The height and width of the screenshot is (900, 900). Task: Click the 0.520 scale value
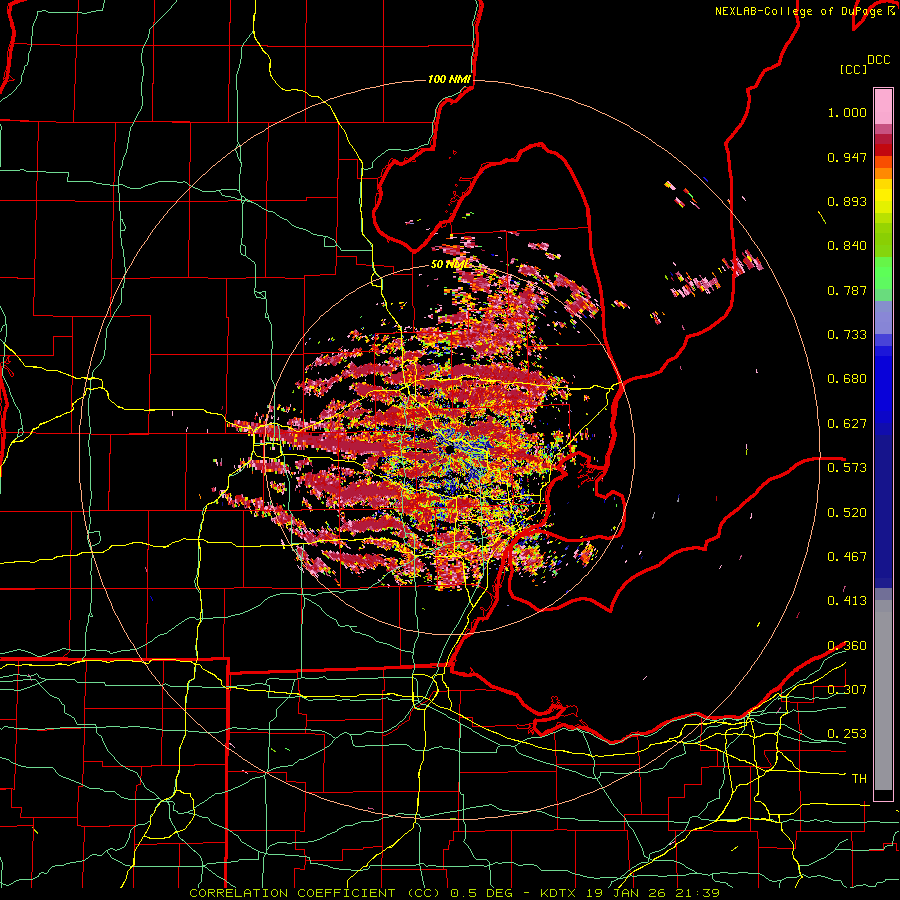[x=847, y=513]
